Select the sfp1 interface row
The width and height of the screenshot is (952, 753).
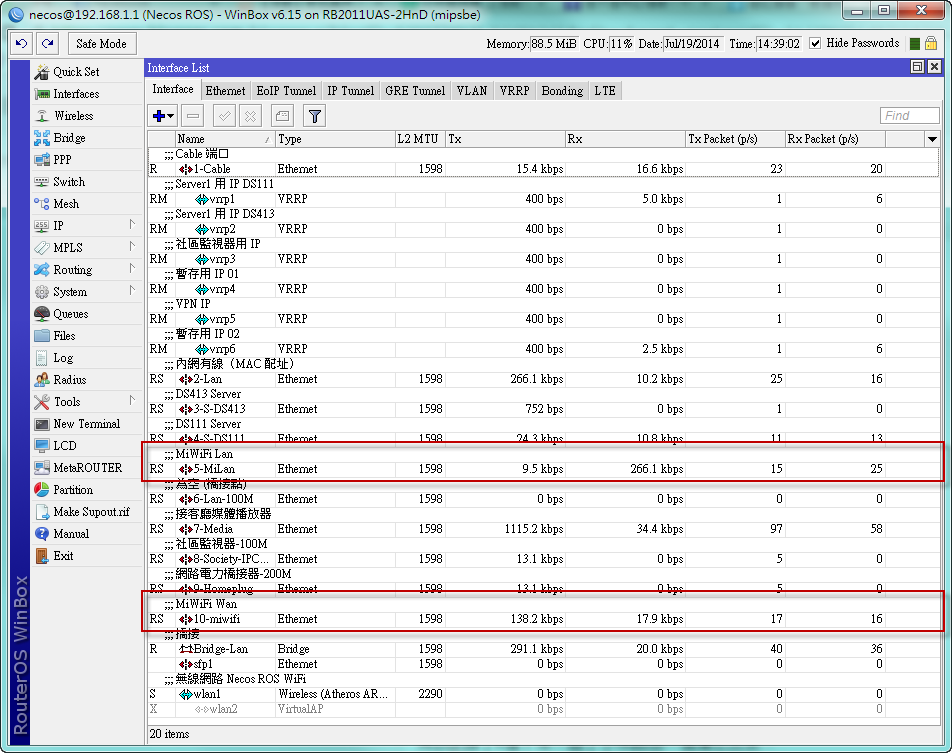point(543,664)
